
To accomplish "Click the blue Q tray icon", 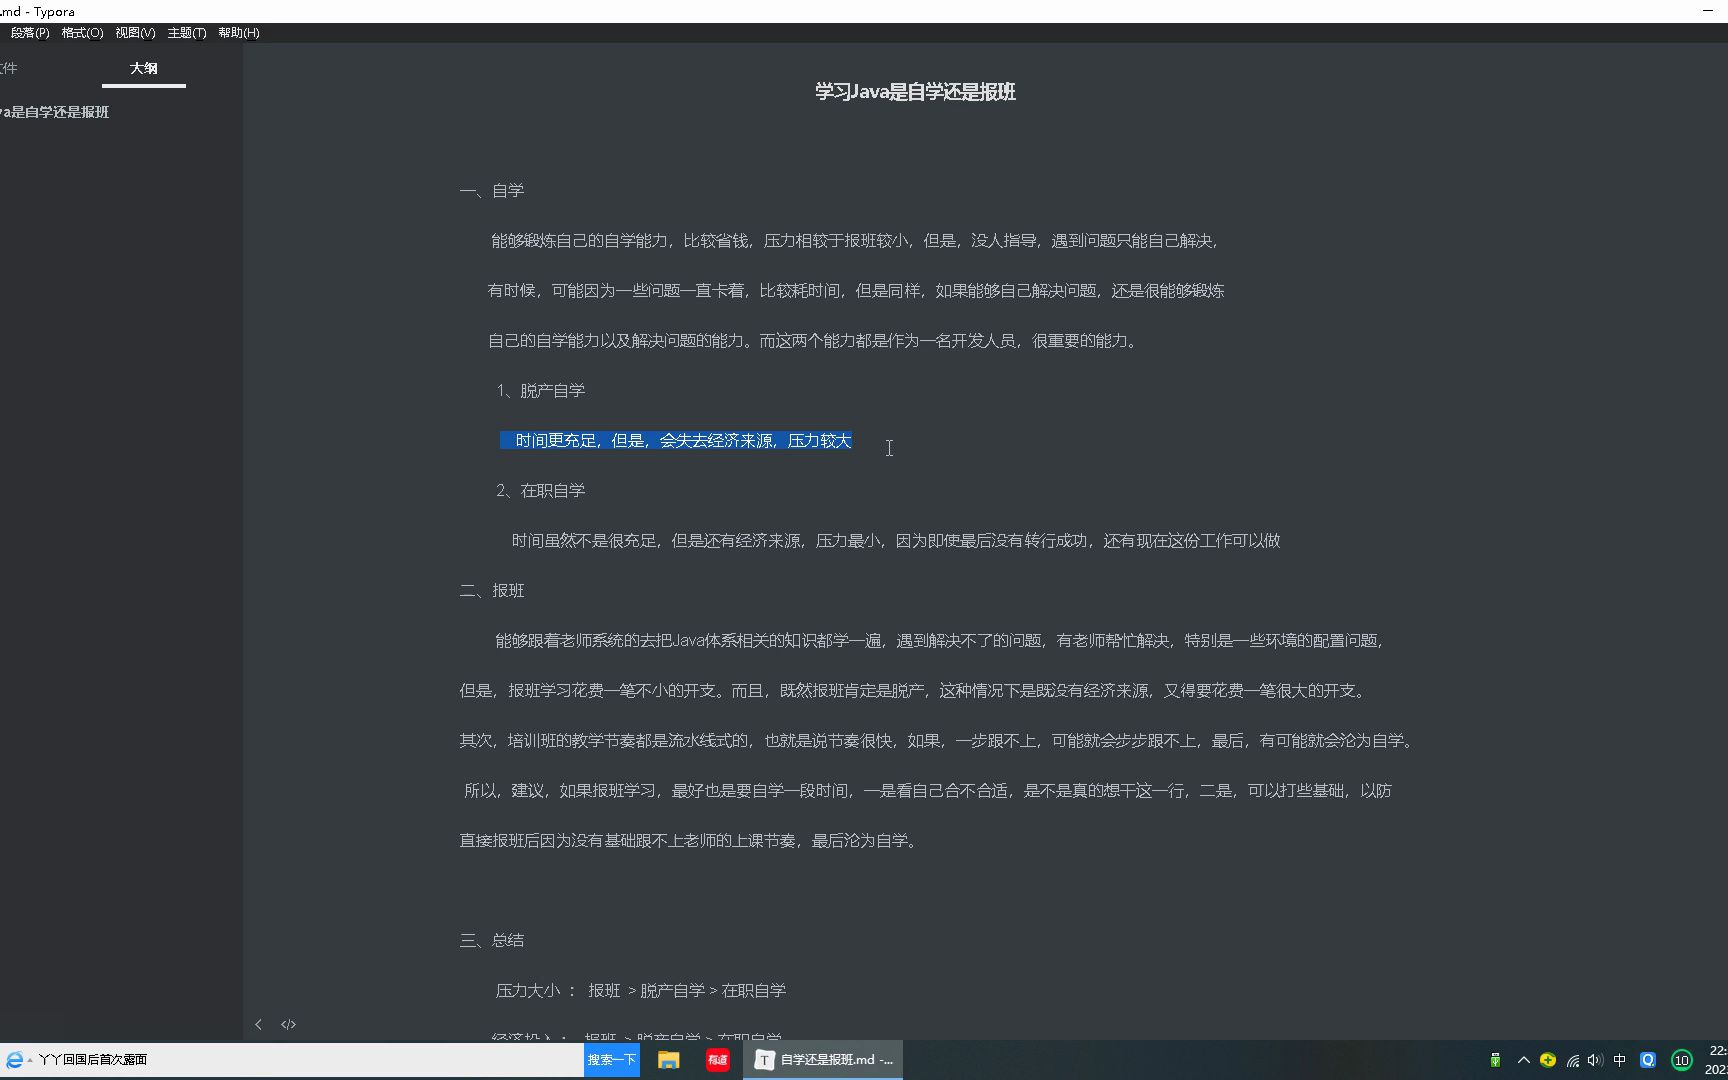I will (1648, 1060).
